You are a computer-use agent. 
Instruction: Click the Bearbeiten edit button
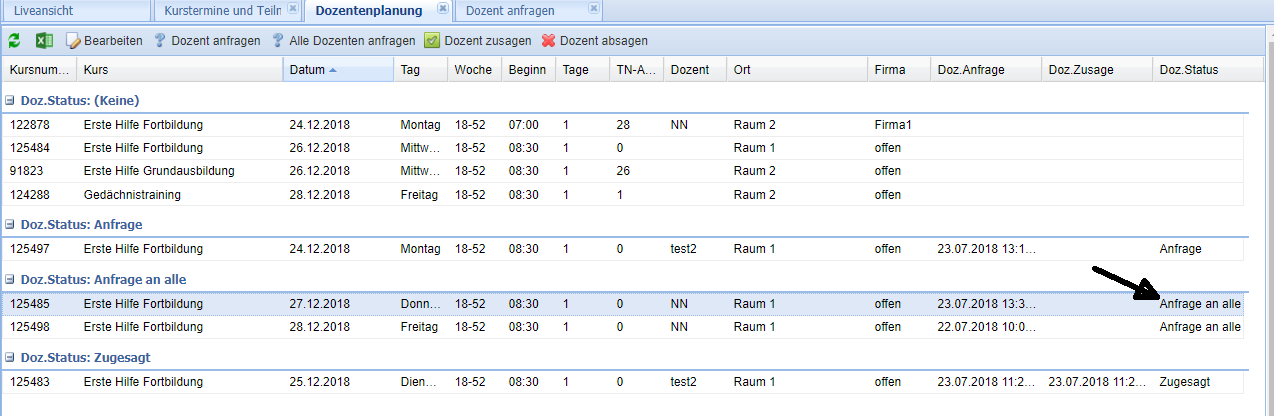104,41
